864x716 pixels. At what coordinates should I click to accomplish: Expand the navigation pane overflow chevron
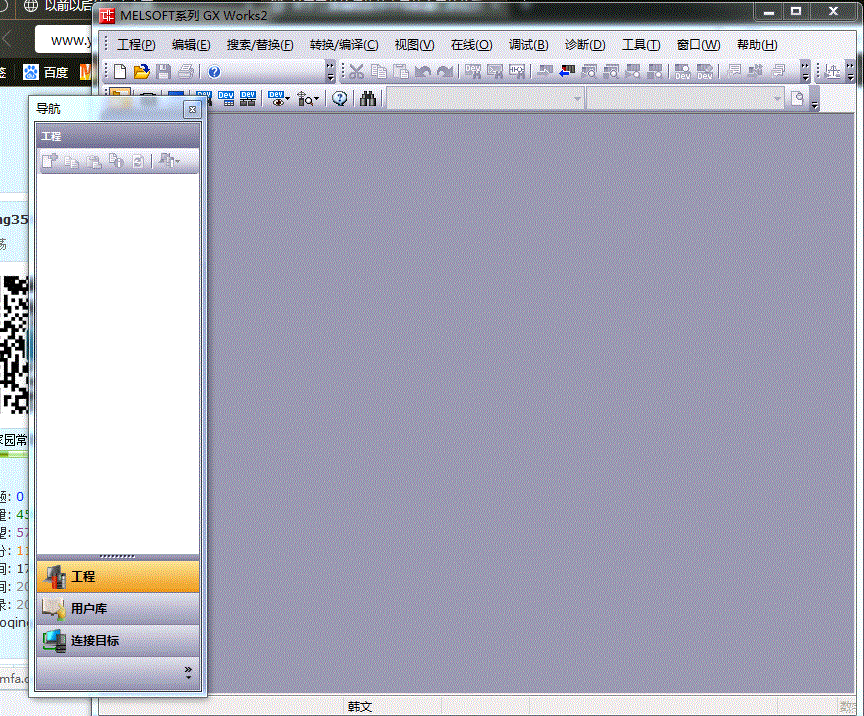pyautogui.click(x=188, y=673)
